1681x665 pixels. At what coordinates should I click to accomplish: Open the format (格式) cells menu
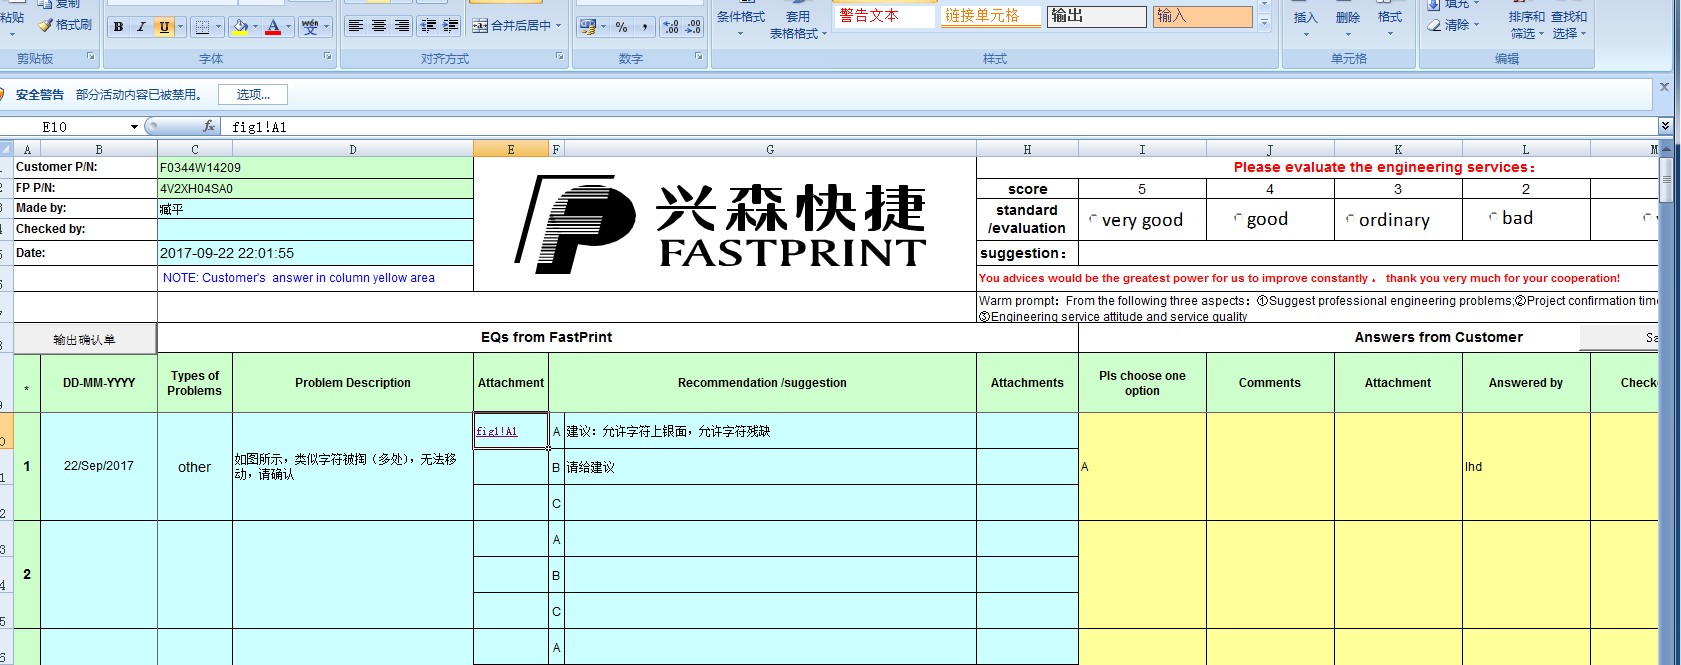point(1389,21)
